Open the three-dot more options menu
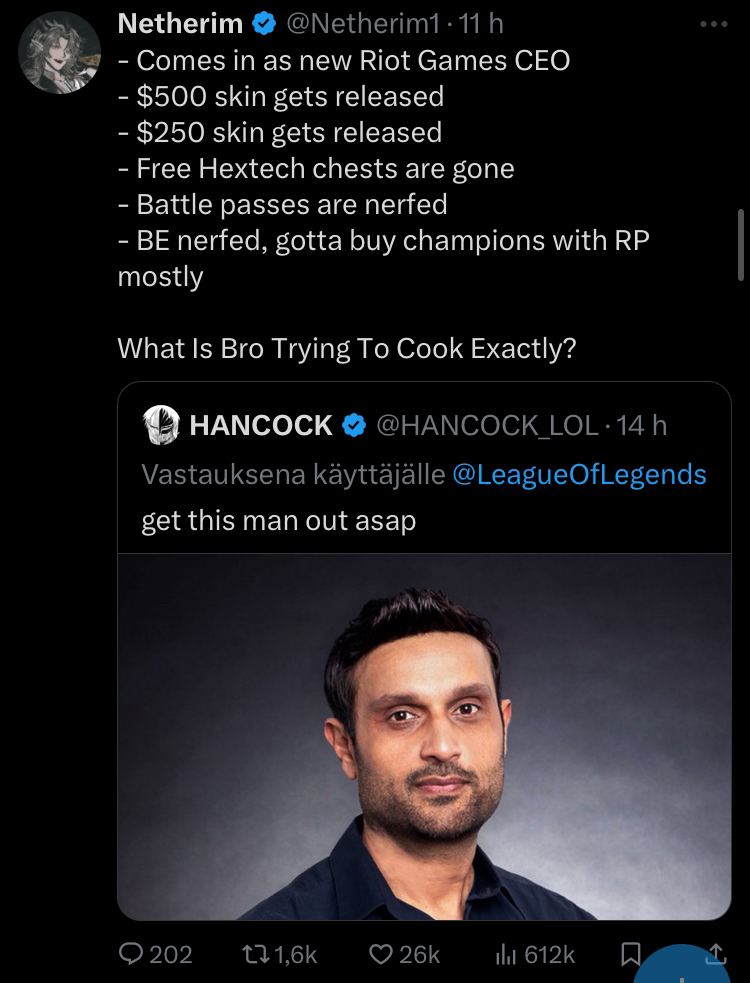This screenshot has height=983, width=750. 714,23
